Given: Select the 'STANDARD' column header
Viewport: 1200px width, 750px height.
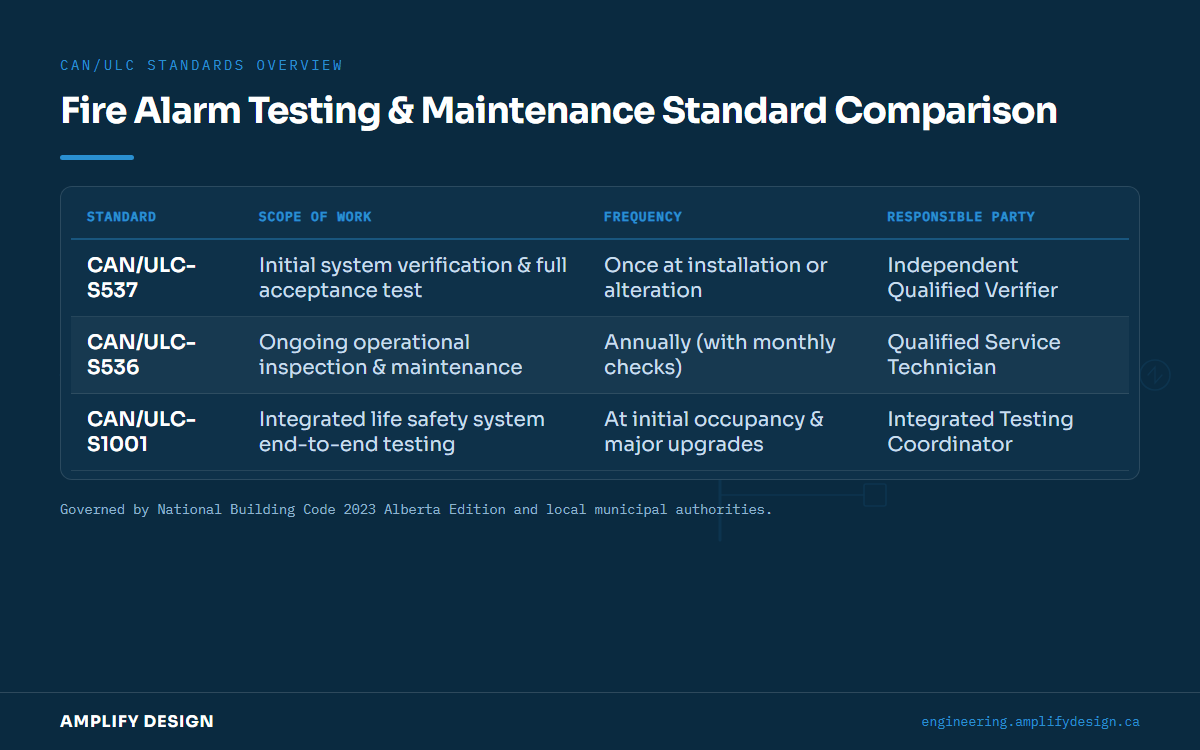Looking at the screenshot, I should pos(122,217).
